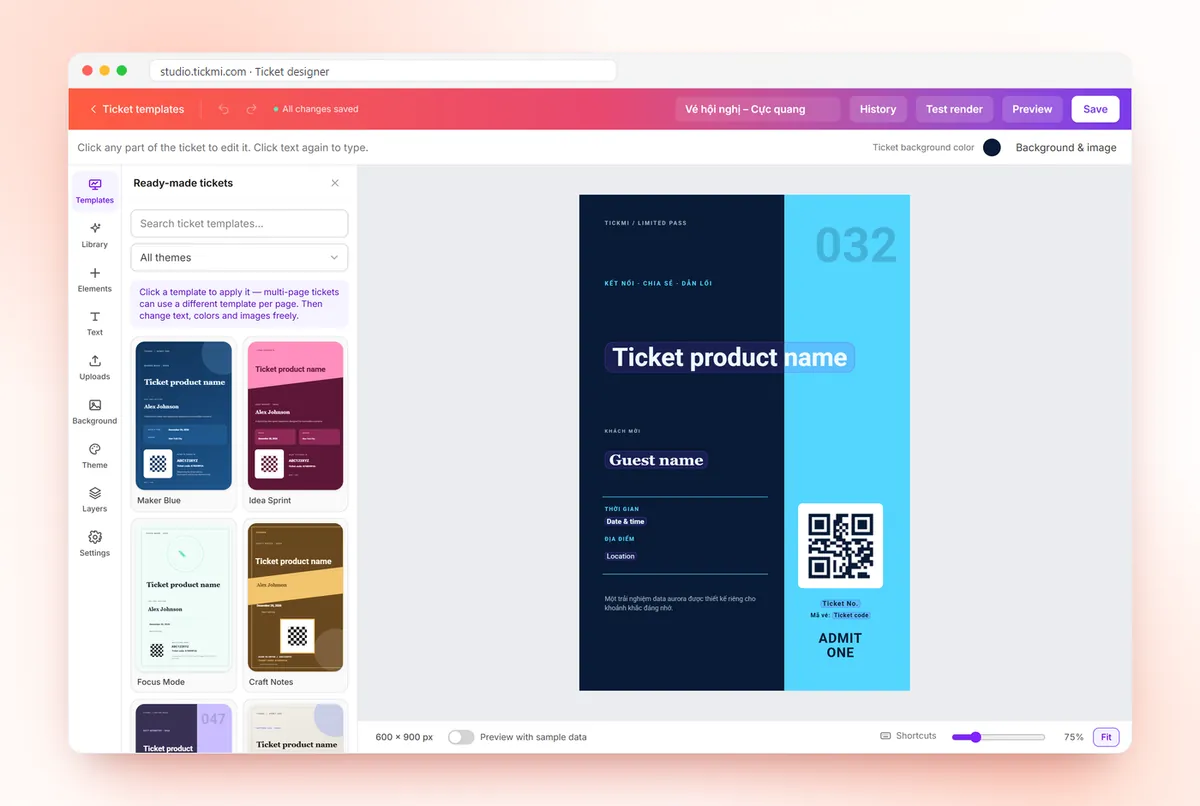
Task: Apply the purple template numbered 047
Action: [184, 728]
